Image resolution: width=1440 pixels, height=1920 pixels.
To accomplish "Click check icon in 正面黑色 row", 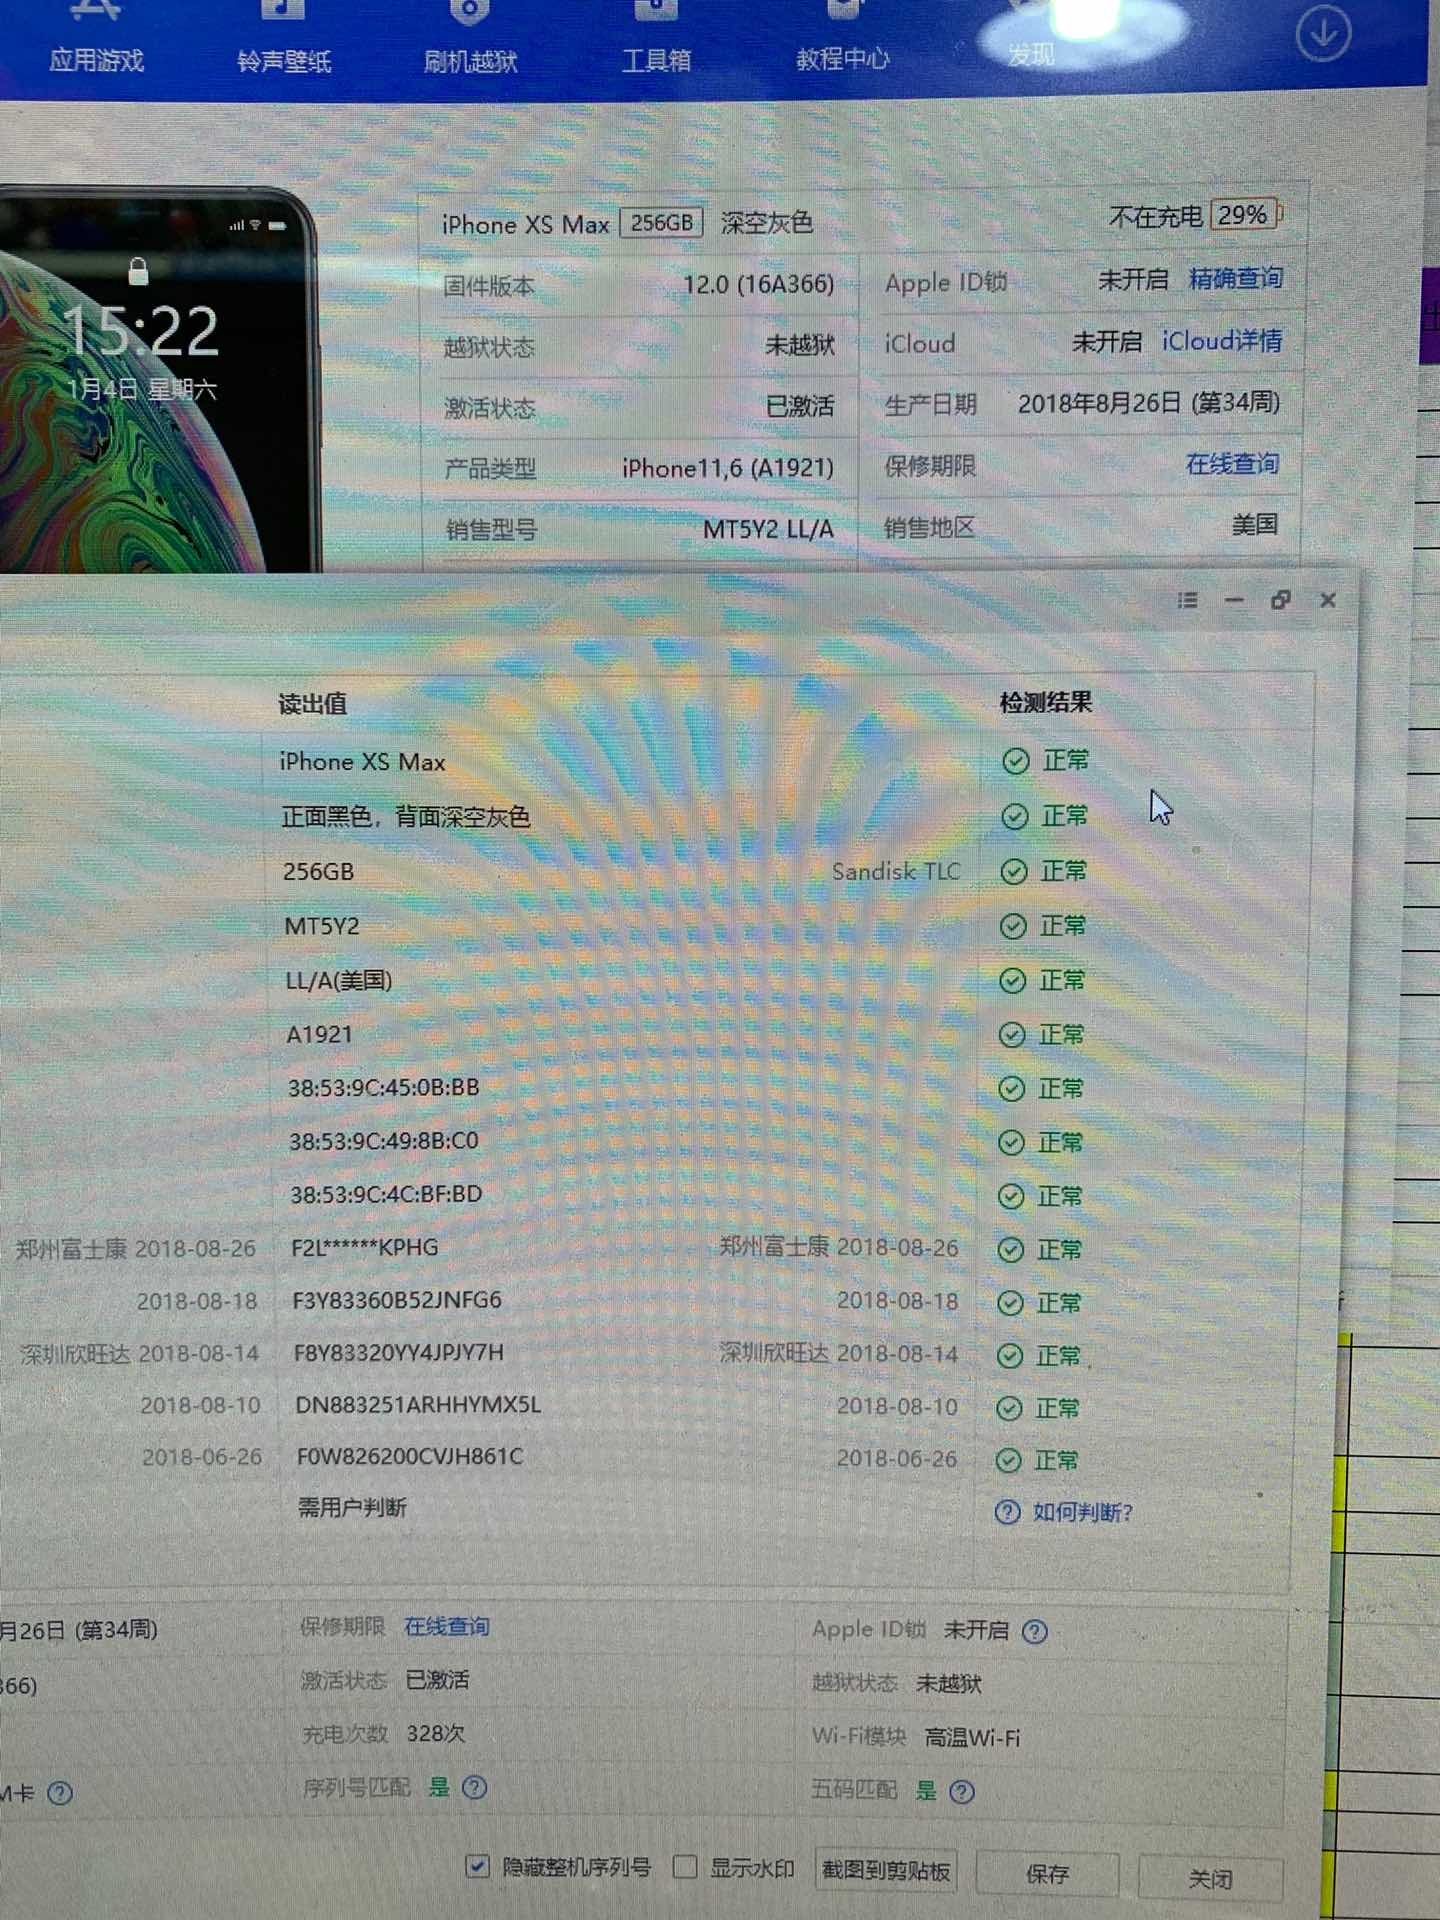I will (x=1014, y=816).
